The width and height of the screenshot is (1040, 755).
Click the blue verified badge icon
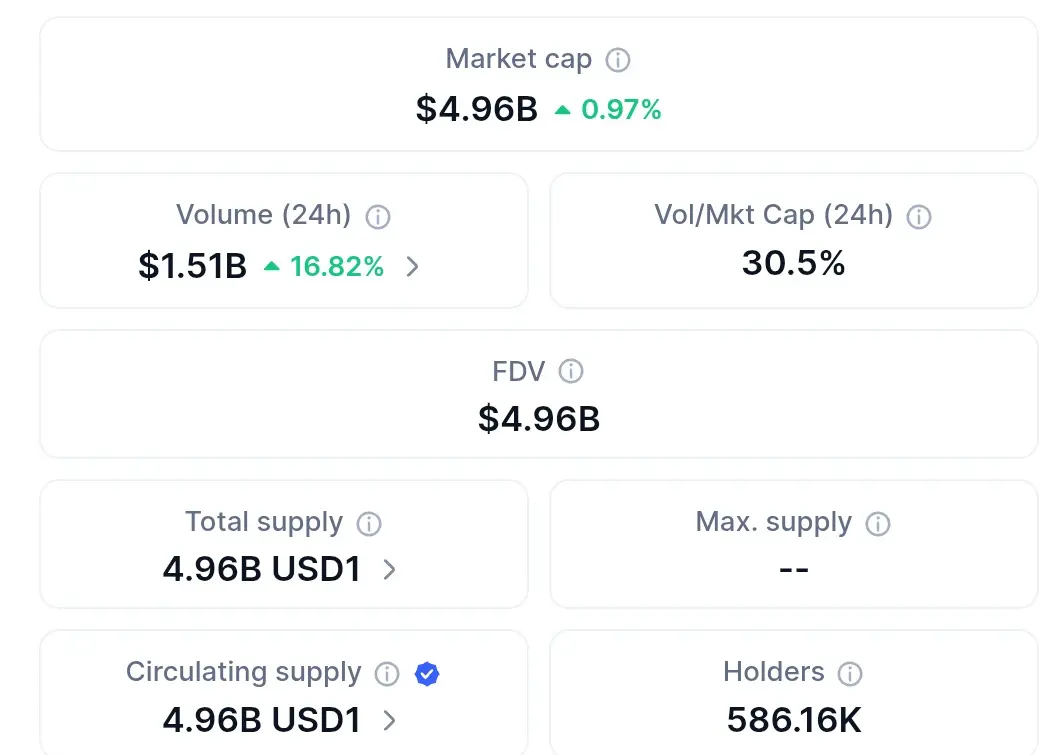click(x=427, y=674)
